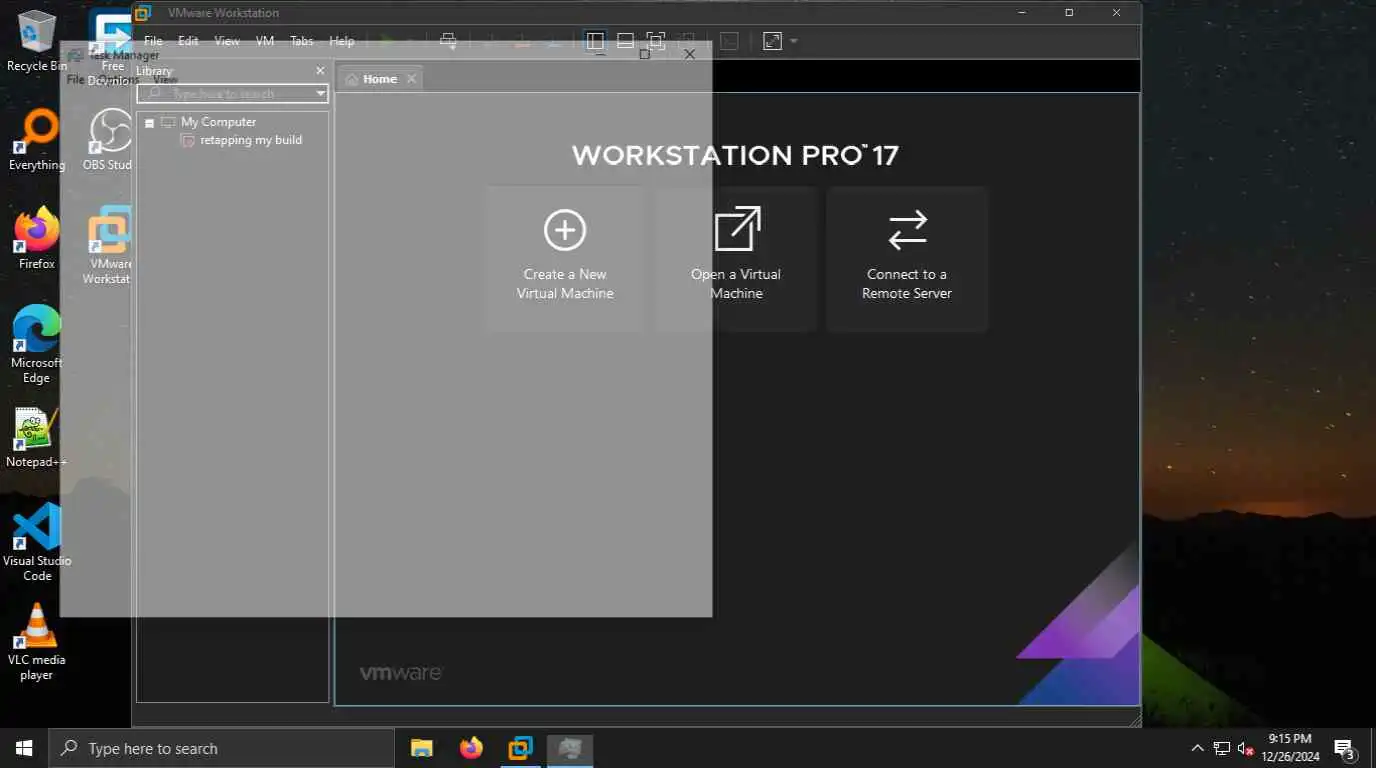
Task: Click Send Ctrl+Alt+Del toolbar icon
Action: tap(448, 41)
